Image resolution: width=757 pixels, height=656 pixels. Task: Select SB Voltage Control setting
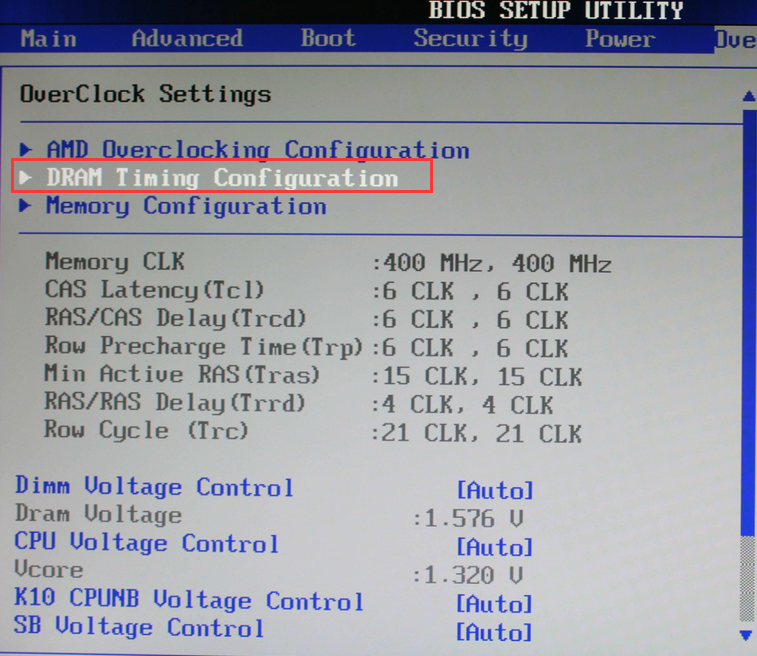(x=139, y=627)
